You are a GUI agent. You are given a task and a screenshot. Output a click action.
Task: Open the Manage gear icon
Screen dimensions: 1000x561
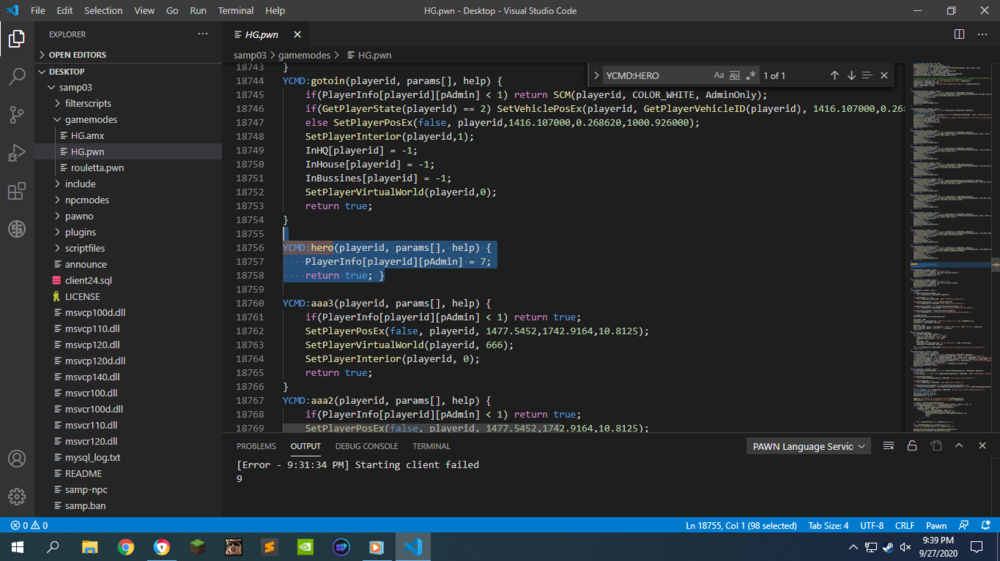click(17, 496)
